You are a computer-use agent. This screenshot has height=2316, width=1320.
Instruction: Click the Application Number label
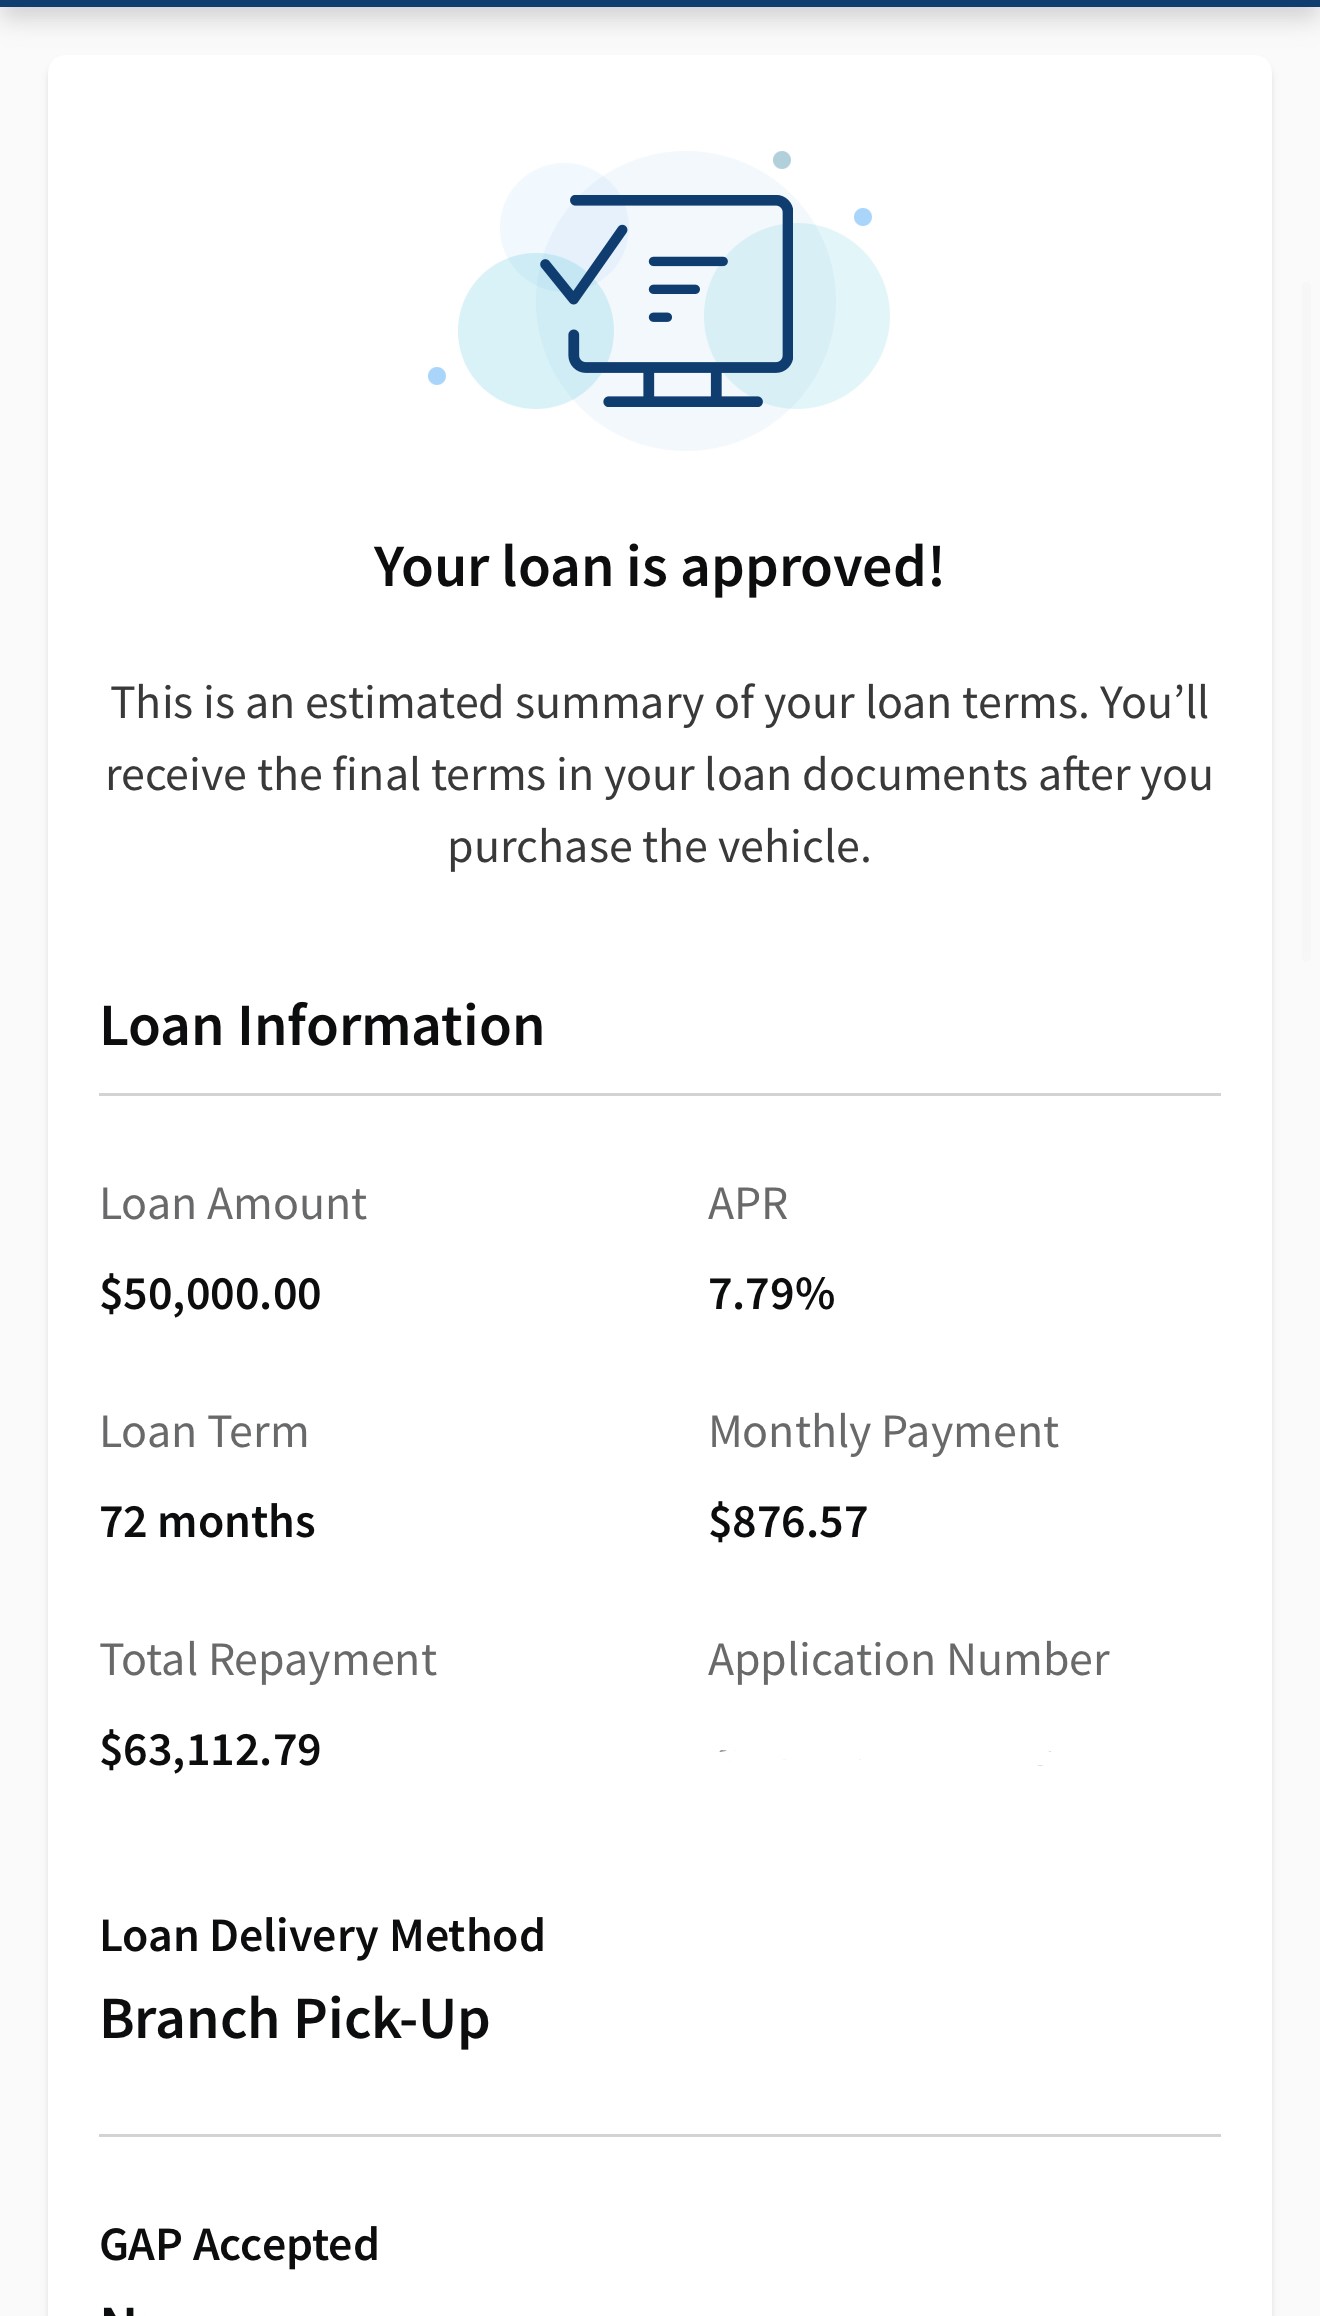coord(908,1660)
